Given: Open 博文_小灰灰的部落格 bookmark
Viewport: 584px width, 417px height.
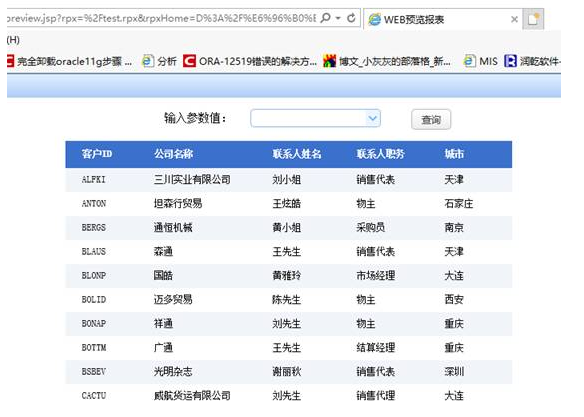Looking at the screenshot, I should pos(387,61).
